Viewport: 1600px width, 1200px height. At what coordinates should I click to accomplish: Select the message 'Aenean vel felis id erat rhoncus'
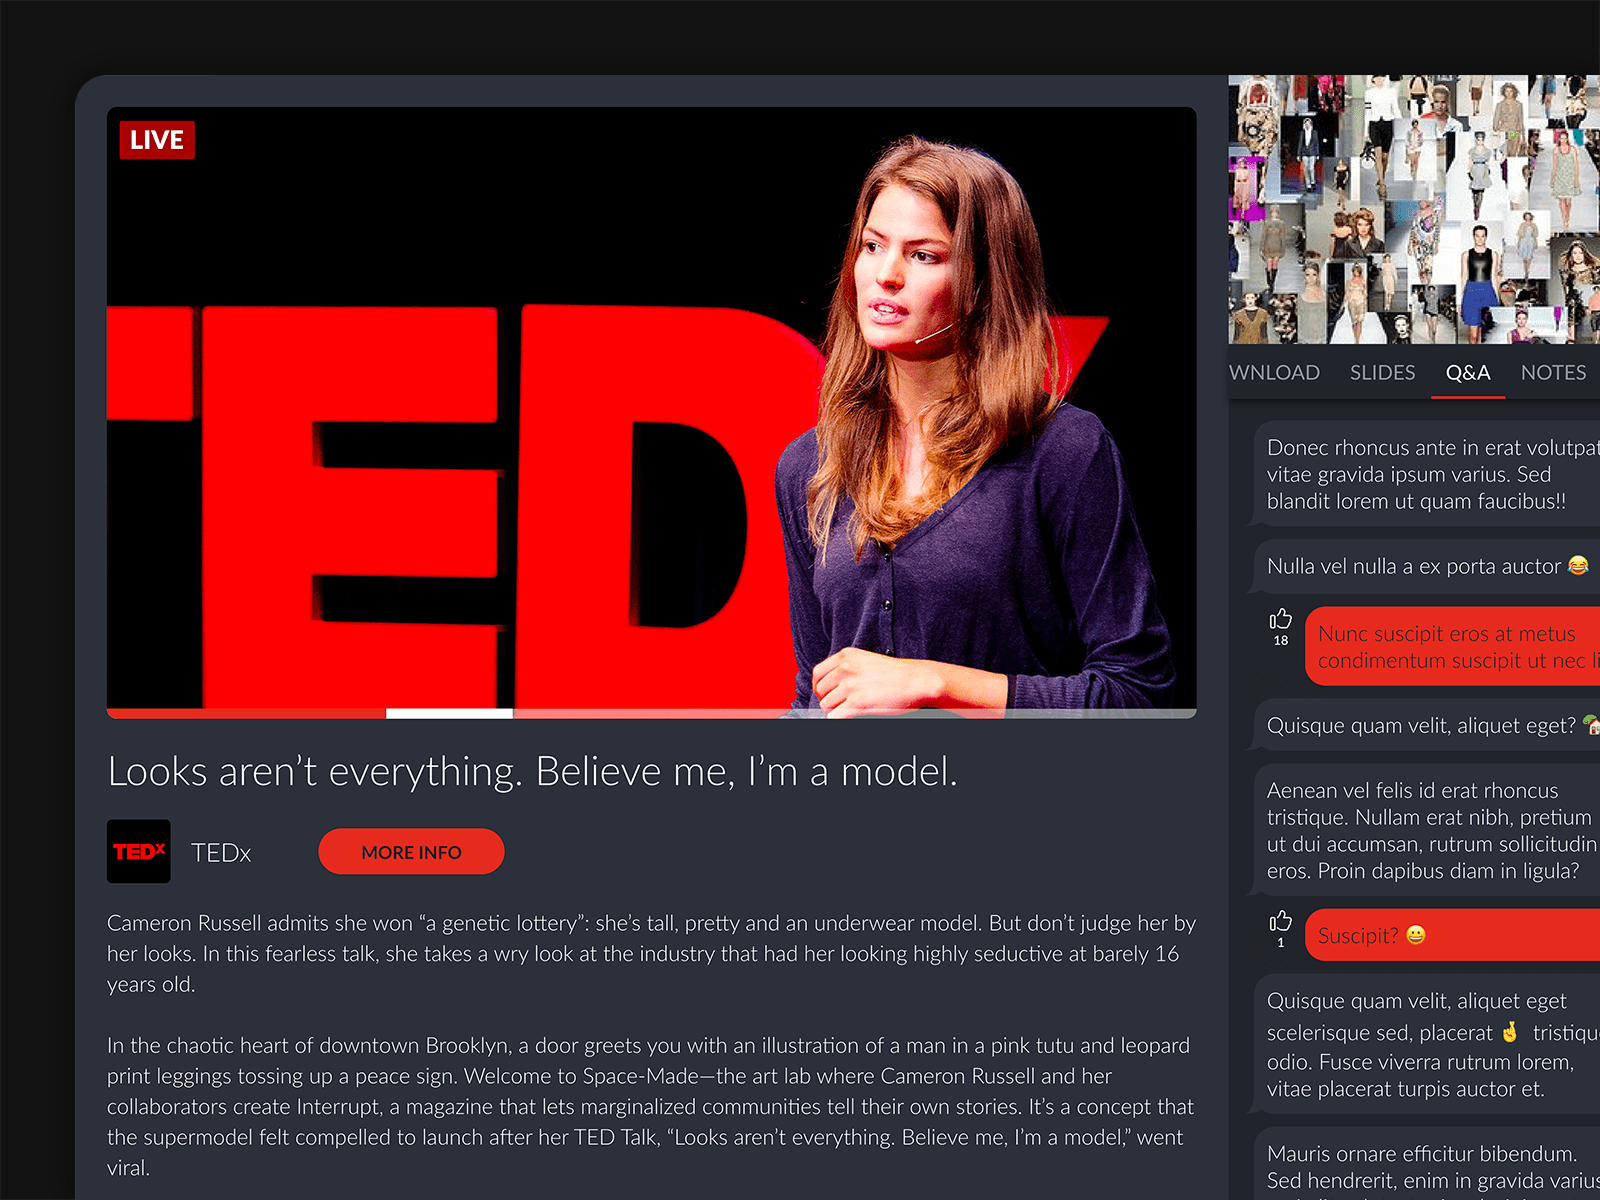[x=1425, y=831]
